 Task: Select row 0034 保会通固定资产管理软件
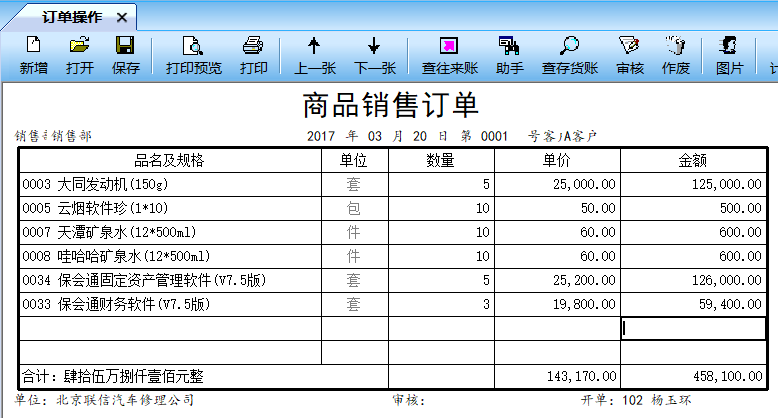click(x=170, y=280)
